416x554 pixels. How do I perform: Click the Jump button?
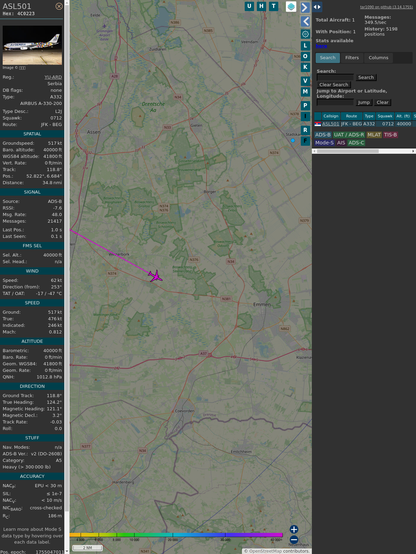[x=364, y=102]
